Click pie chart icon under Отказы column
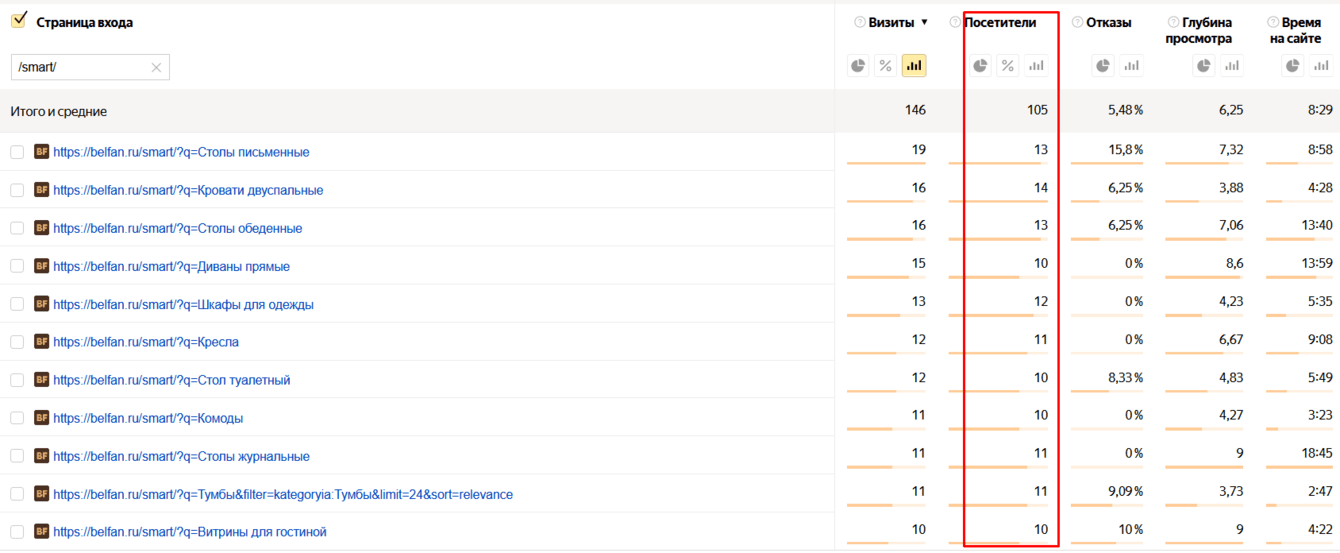This screenshot has width=1340, height=553. click(1103, 66)
